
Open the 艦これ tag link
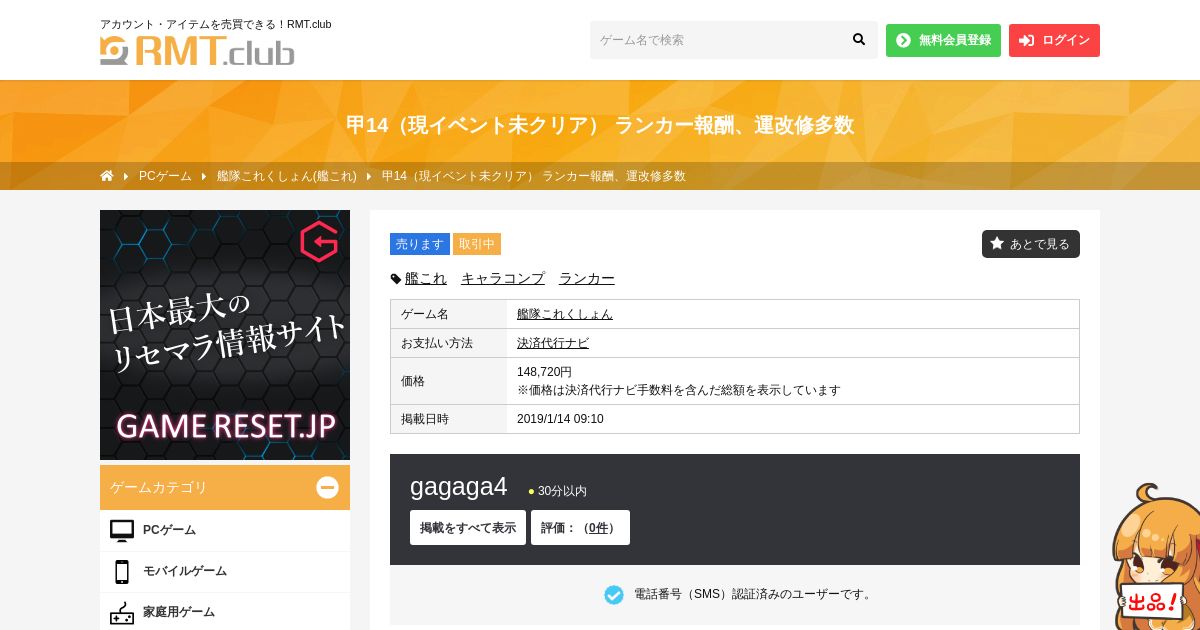pyautogui.click(x=426, y=279)
